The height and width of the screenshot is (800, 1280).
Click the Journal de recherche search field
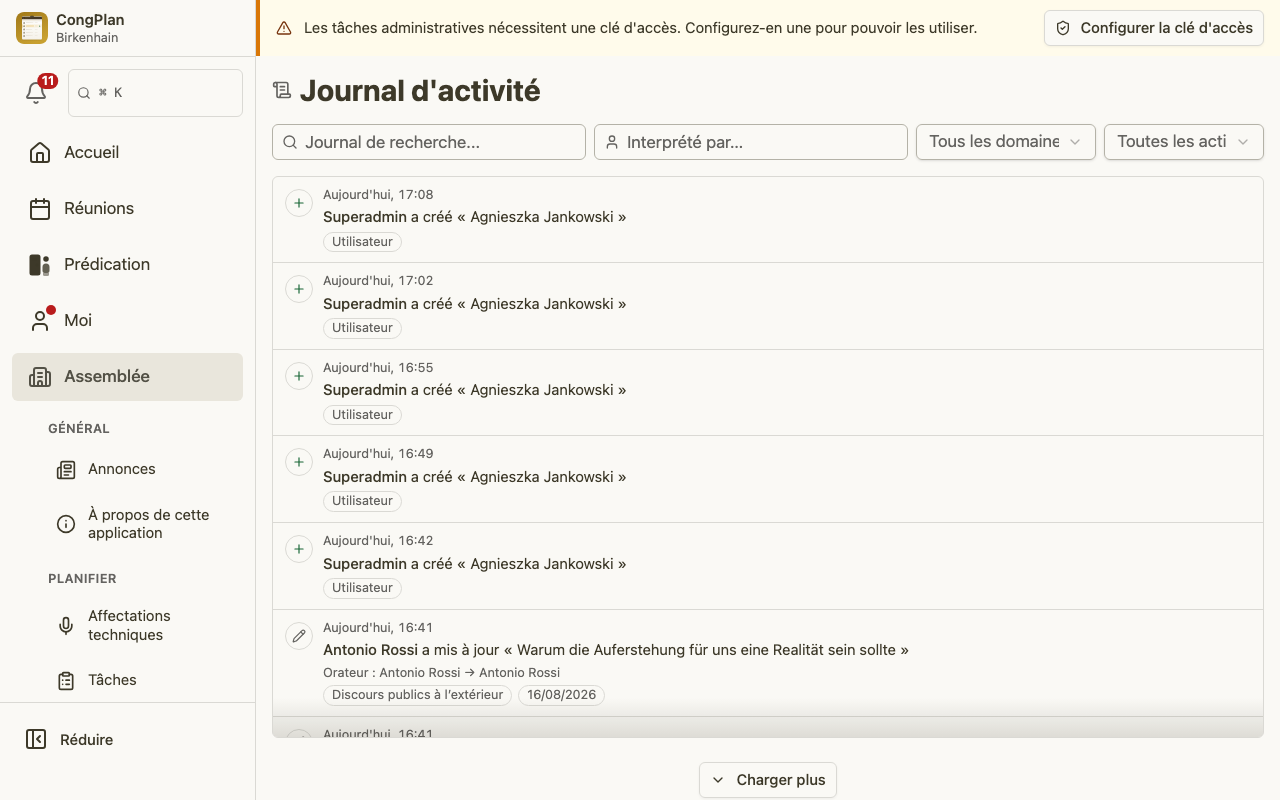(x=429, y=142)
